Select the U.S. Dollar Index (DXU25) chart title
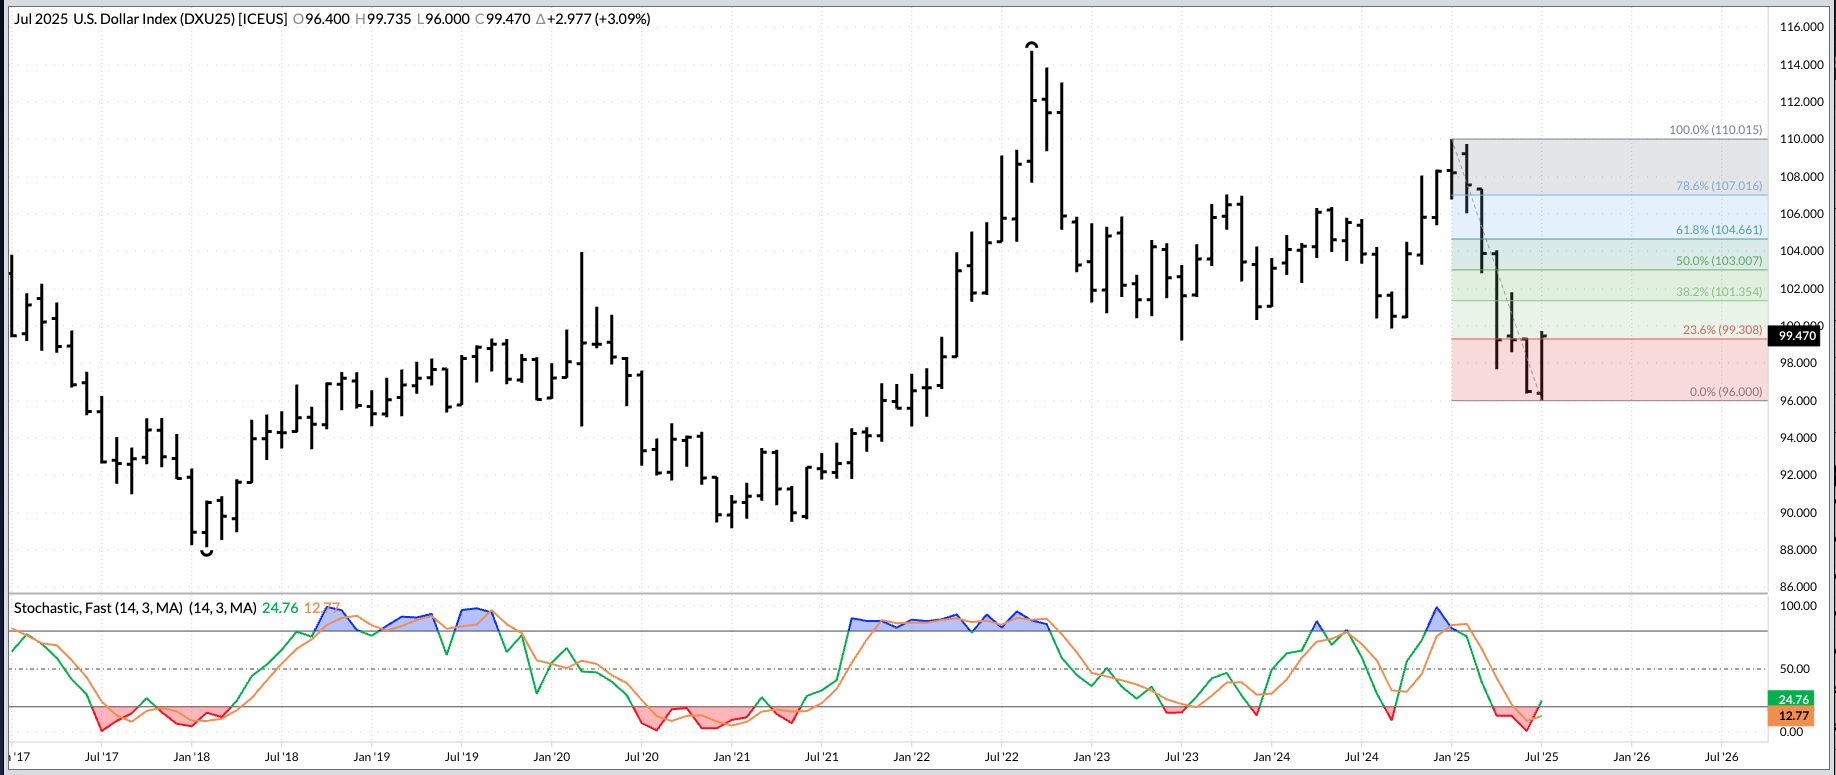The image size is (1836, 775). click(150, 19)
